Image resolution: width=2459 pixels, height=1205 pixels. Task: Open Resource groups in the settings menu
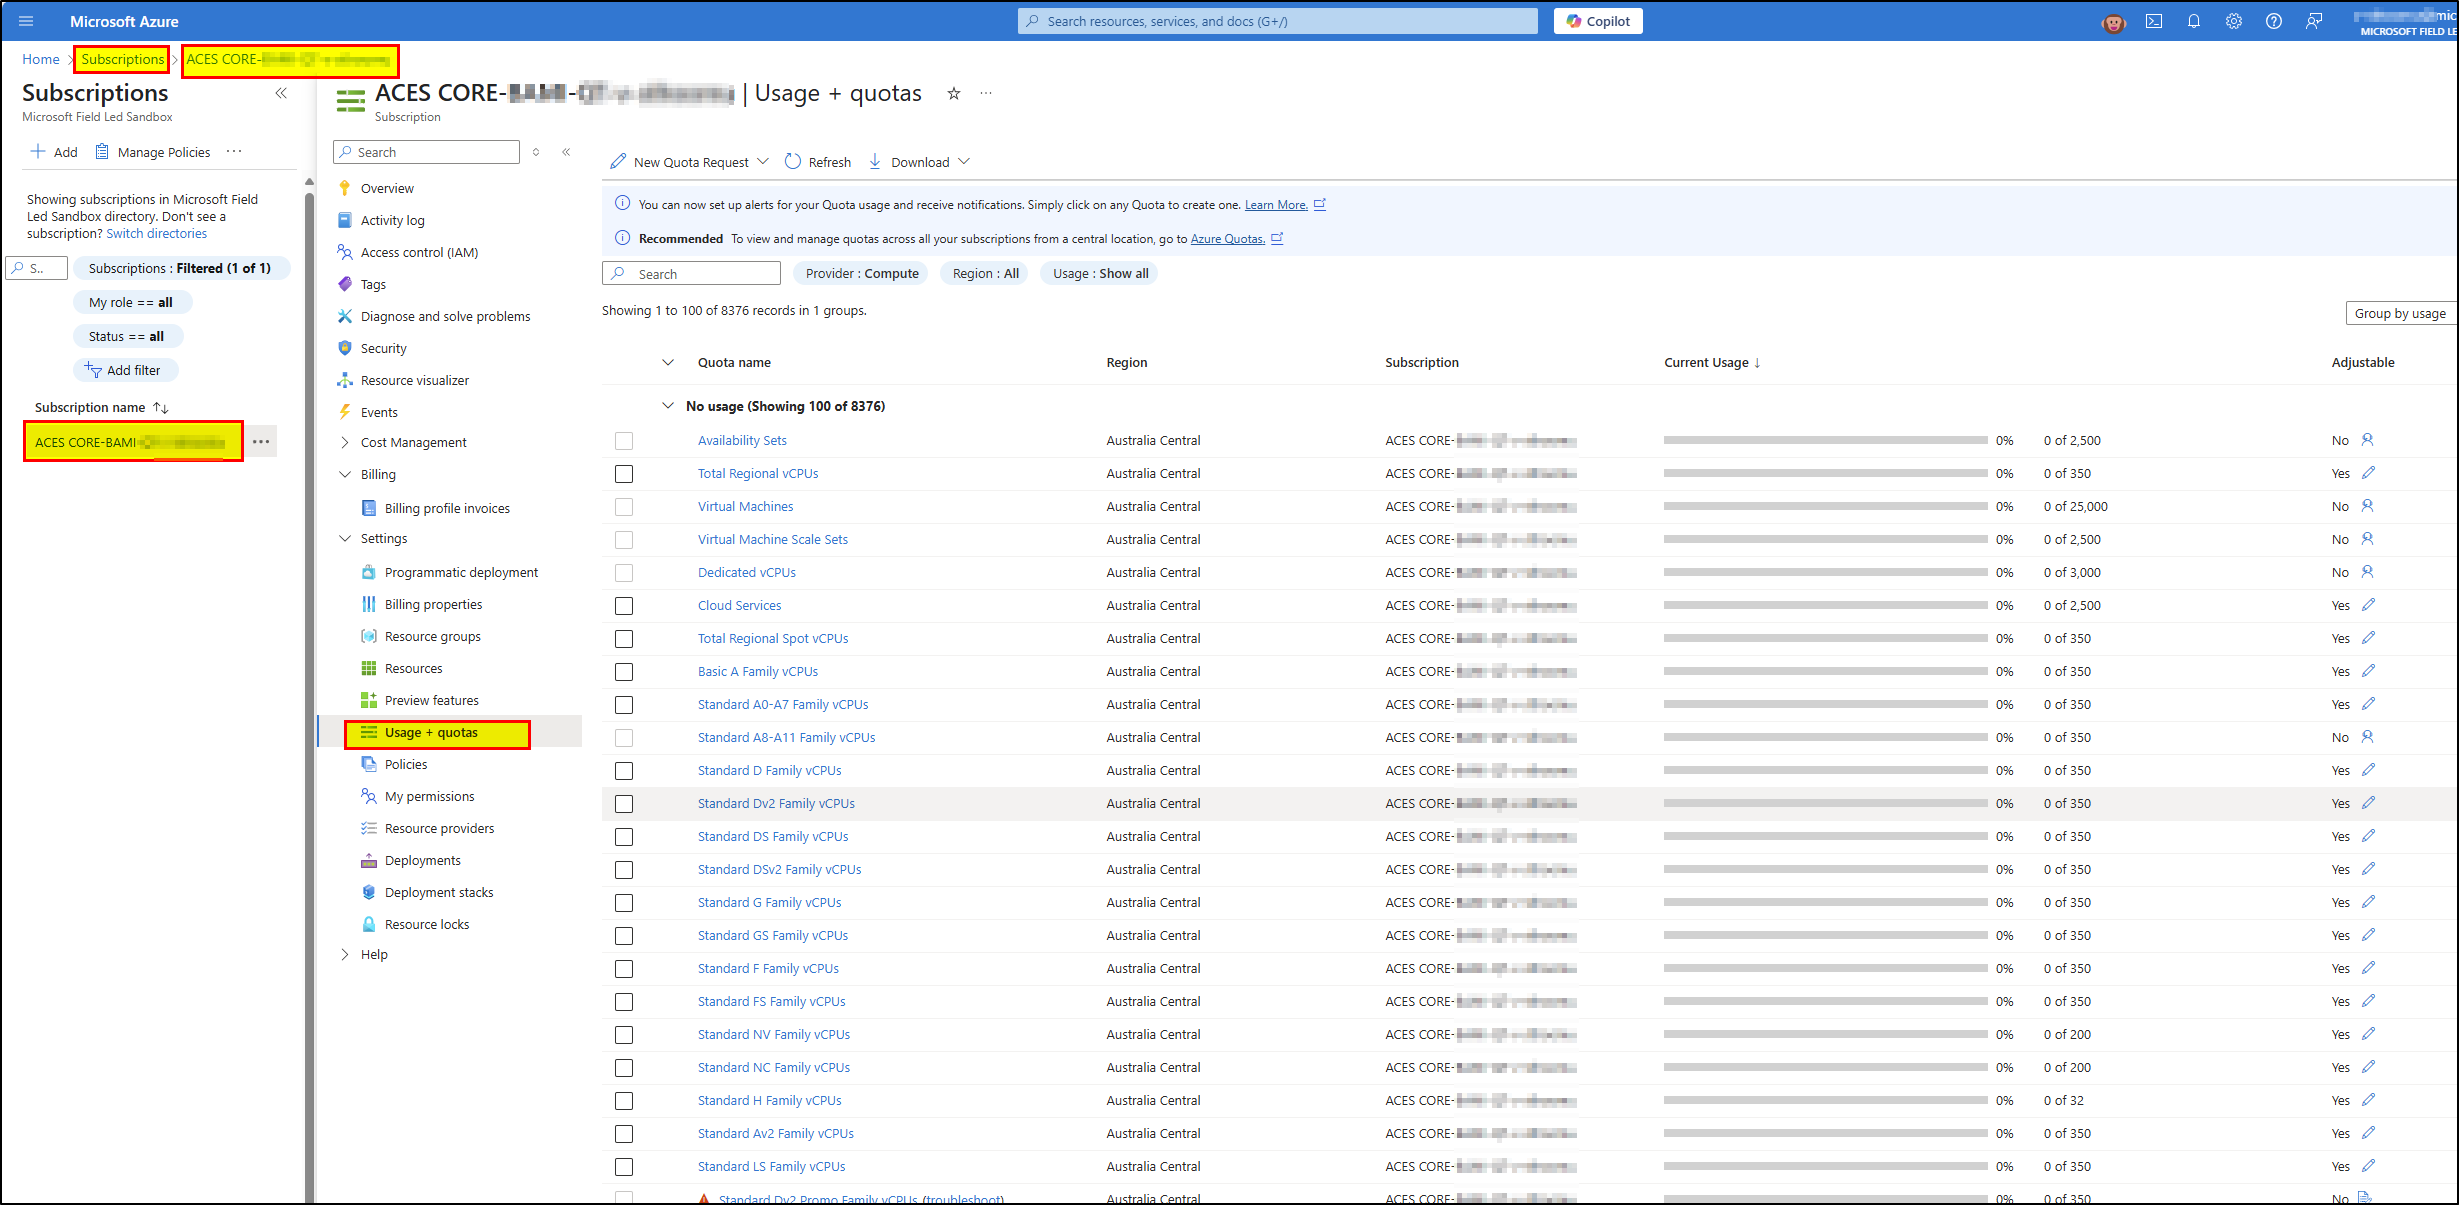click(432, 636)
